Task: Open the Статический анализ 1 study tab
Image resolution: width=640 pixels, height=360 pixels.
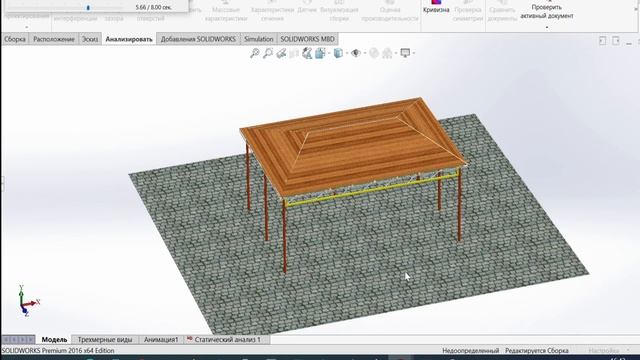Action: [x=227, y=340]
